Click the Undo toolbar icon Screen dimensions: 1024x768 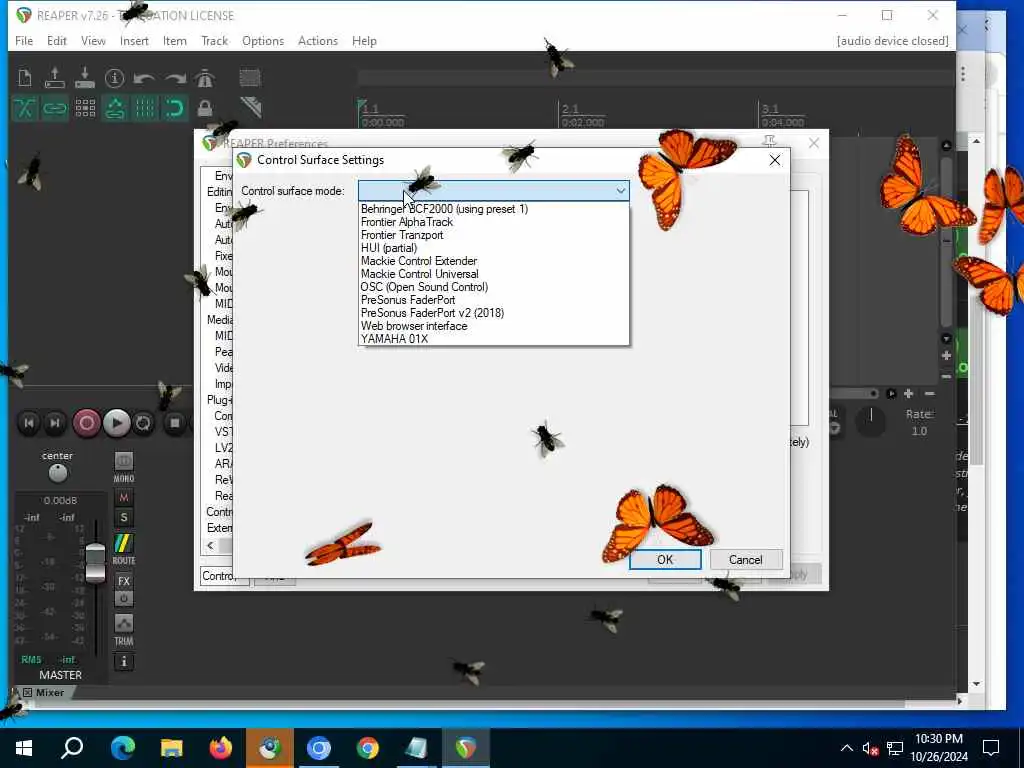[x=144, y=79]
